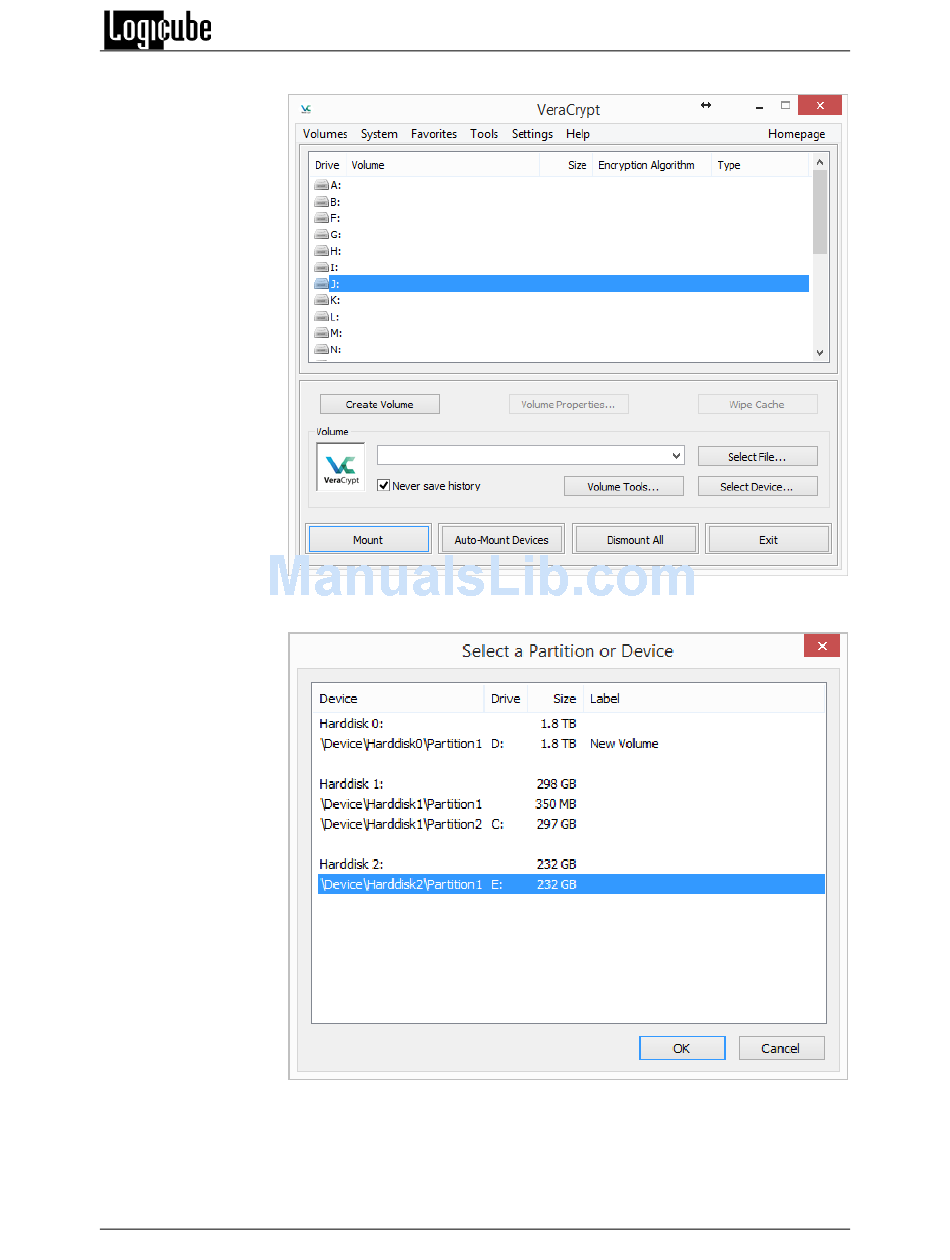The image size is (950, 1260).
Task: Click the Wipe Cache button
Action: (757, 404)
